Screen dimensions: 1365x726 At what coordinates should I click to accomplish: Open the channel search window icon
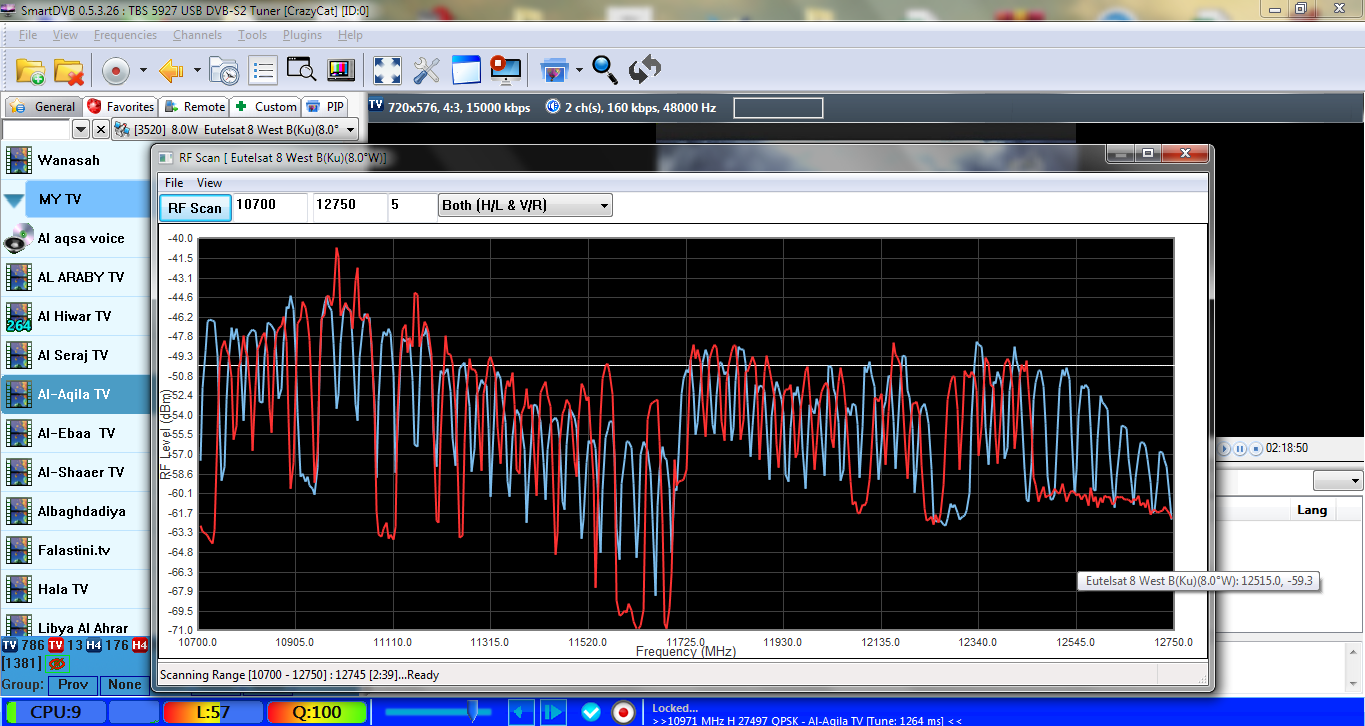click(301, 70)
